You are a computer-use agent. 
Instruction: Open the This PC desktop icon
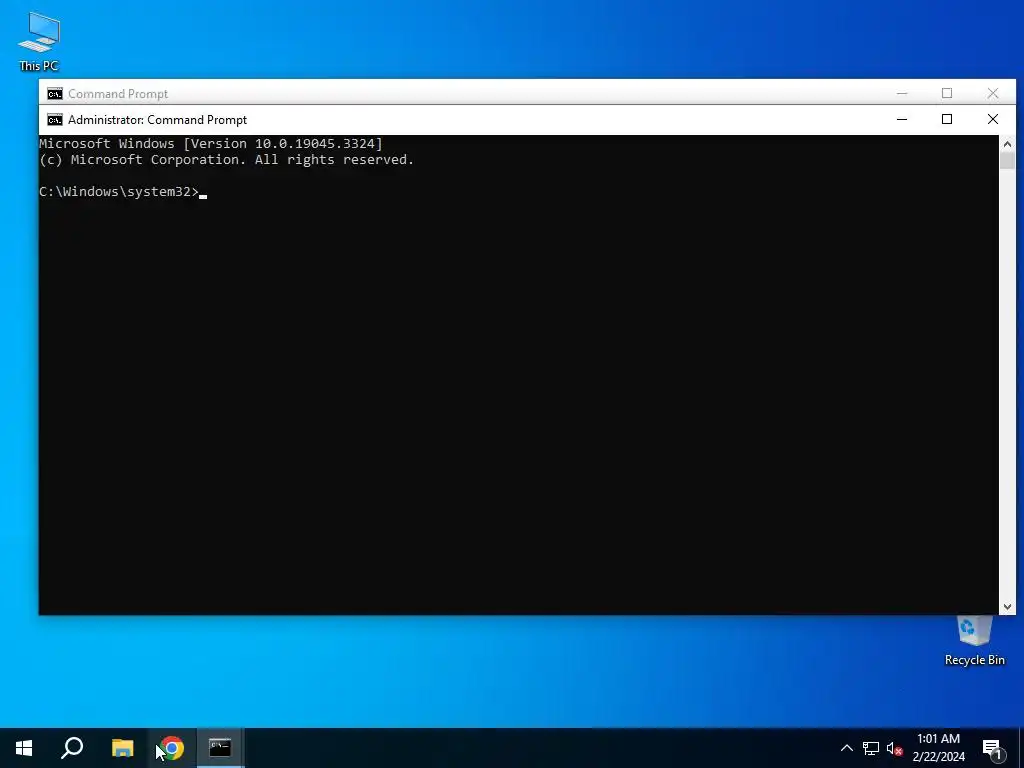pyautogui.click(x=39, y=41)
